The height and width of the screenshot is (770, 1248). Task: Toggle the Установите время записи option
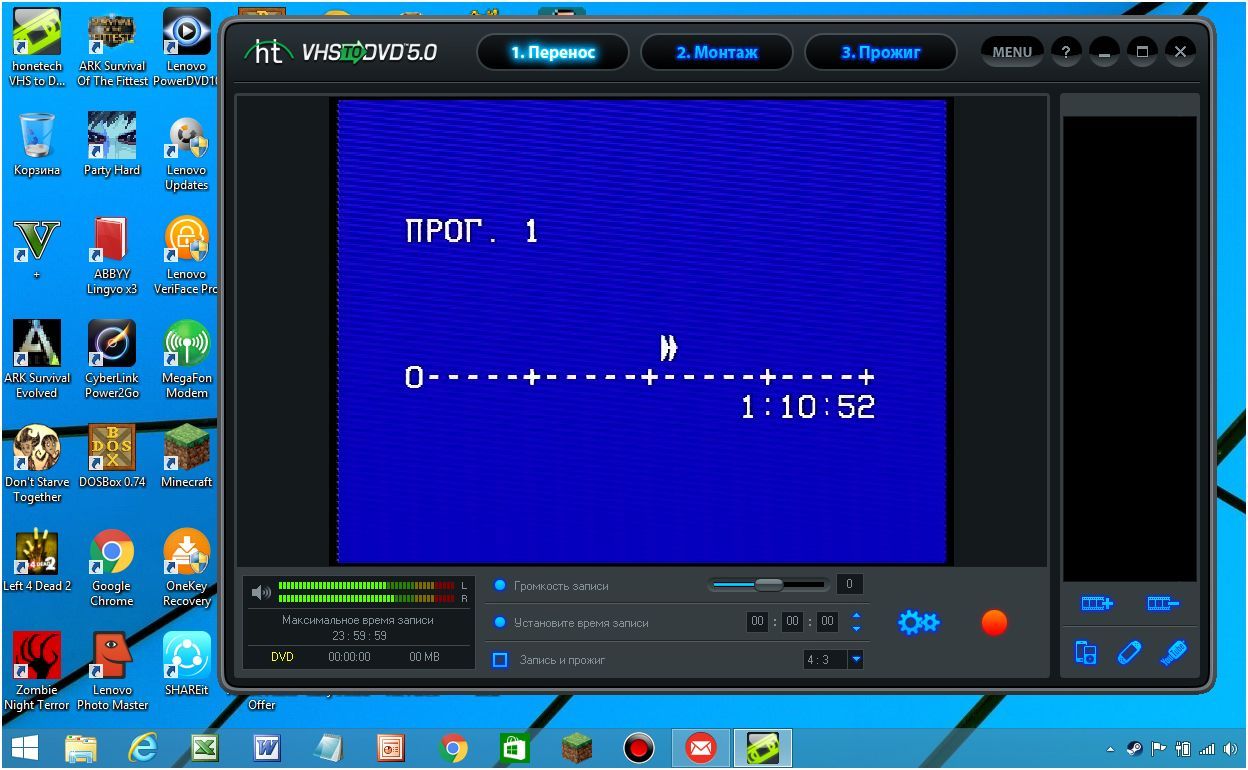(500, 622)
